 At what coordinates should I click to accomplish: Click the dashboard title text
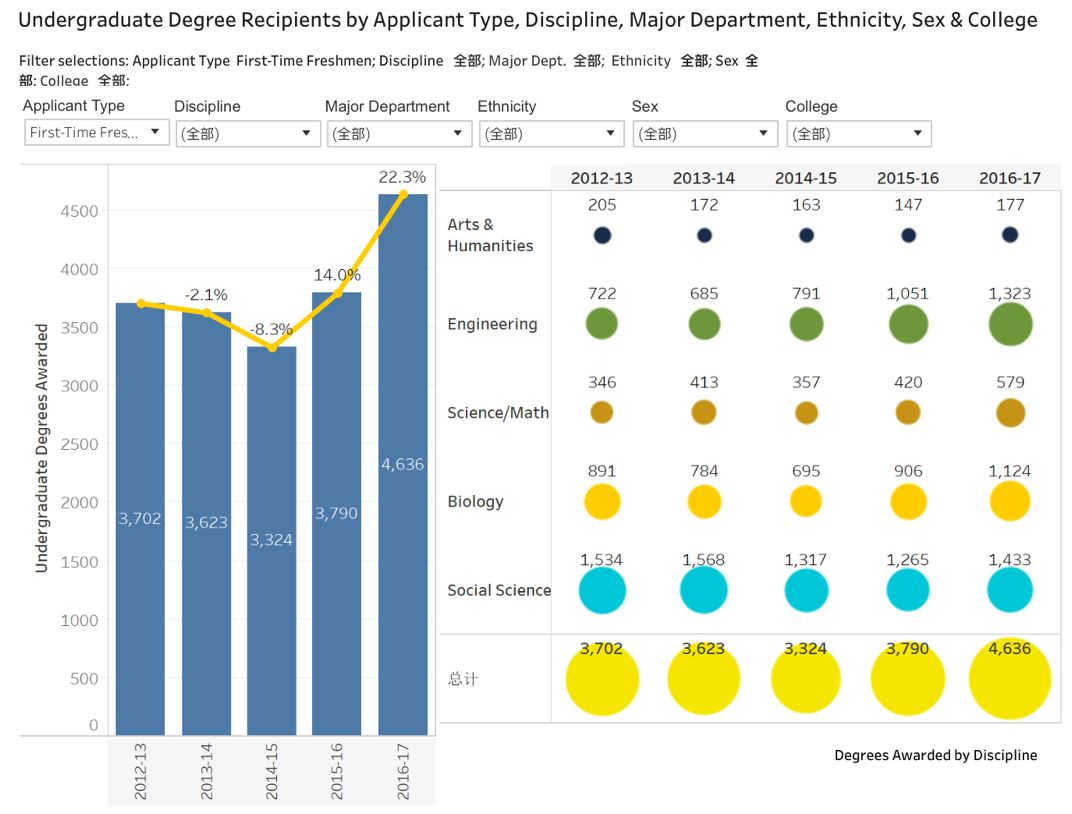point(527,20)
